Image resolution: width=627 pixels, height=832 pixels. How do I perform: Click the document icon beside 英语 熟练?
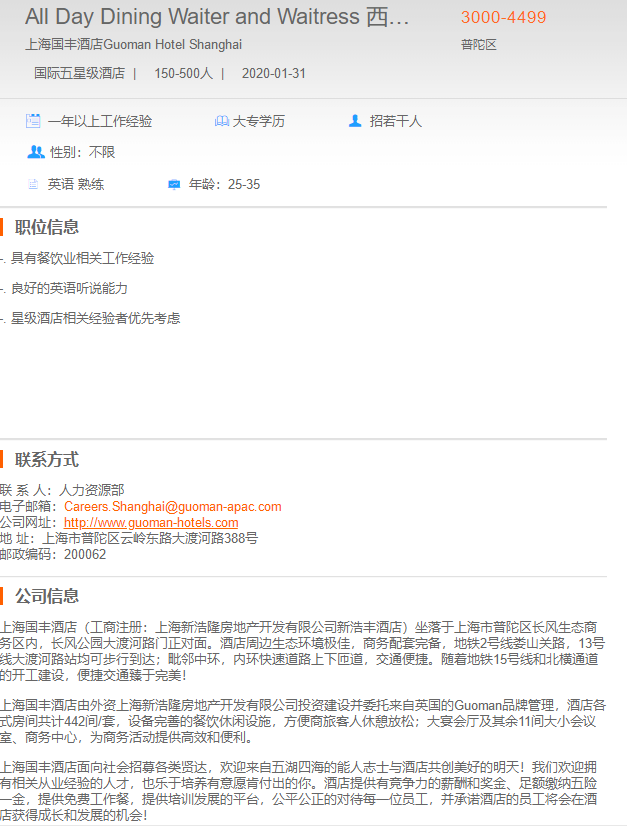[34, 184]
